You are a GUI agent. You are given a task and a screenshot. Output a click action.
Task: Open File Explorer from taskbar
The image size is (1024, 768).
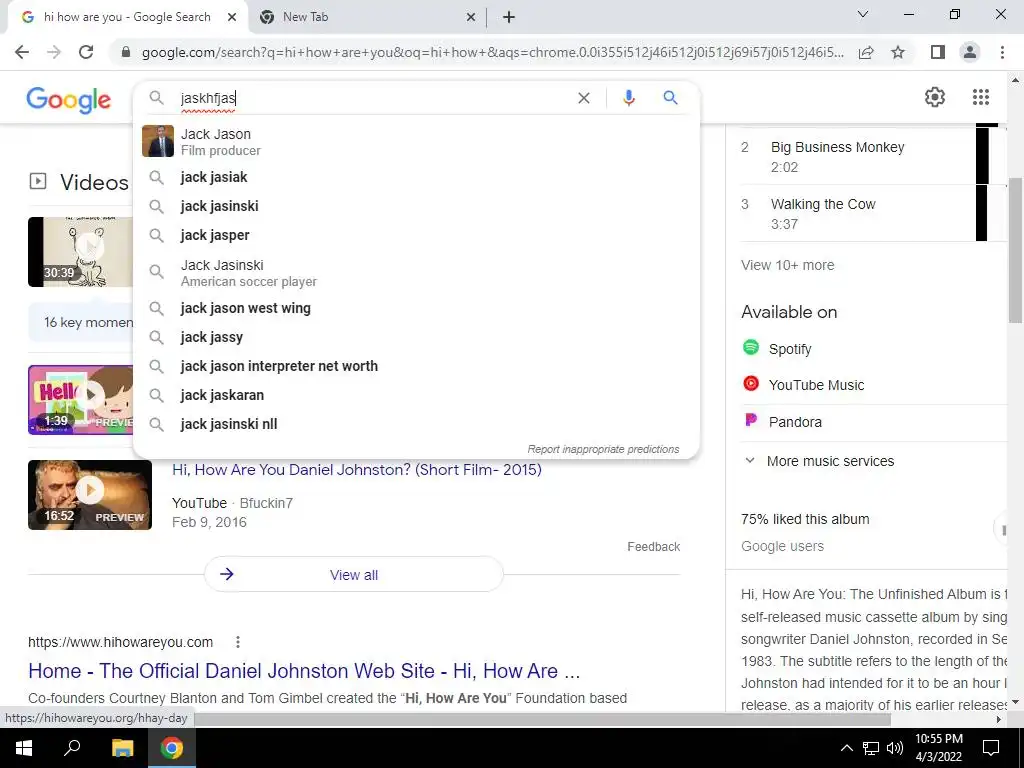(122, 748)
